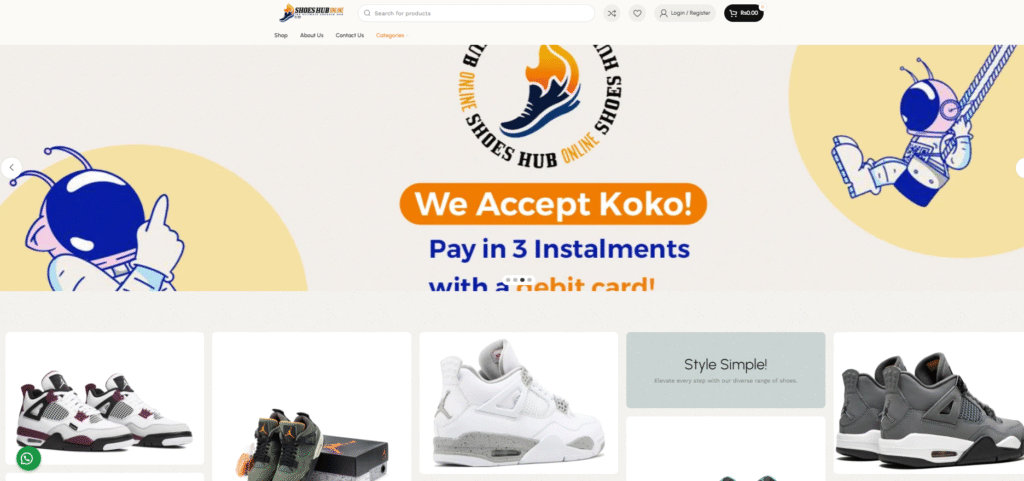Go to the previous banner slide arrow
The height and width of the screenshot is (481, 1024).
pos(11,168)
